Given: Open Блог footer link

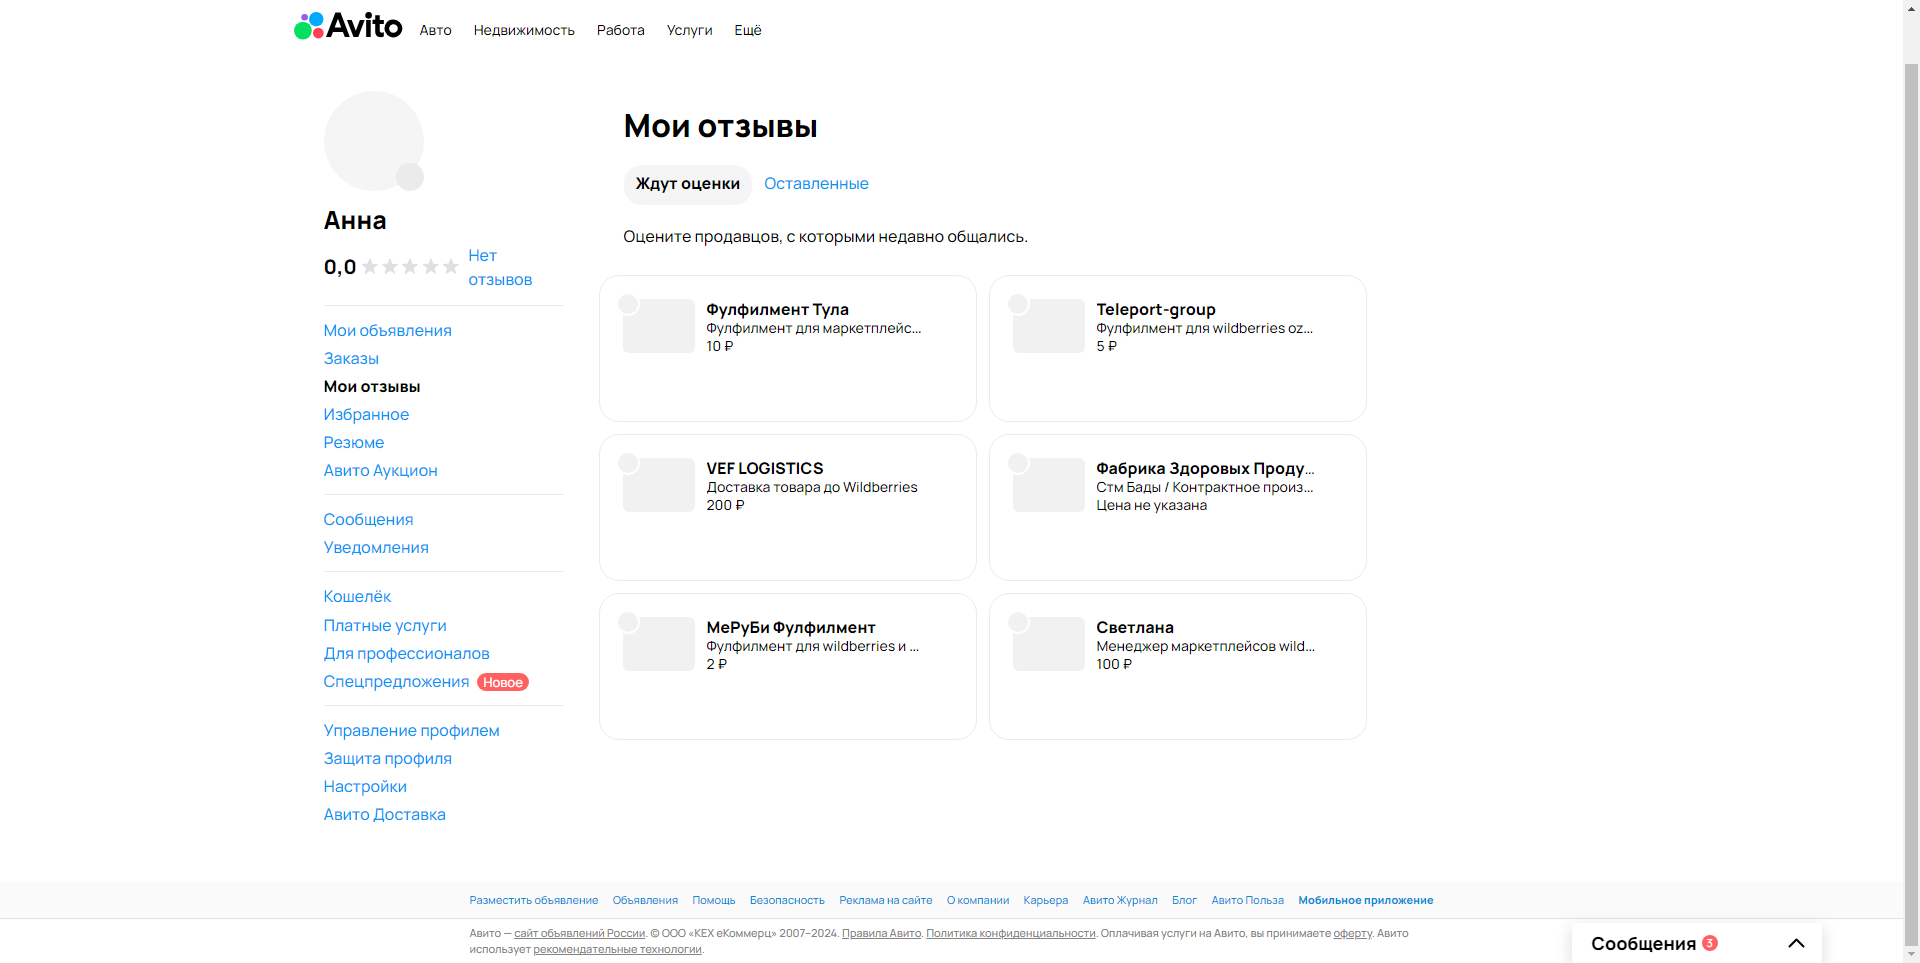Looking at the screenshot, I should pyautogui.click(x=1185, y=901).
